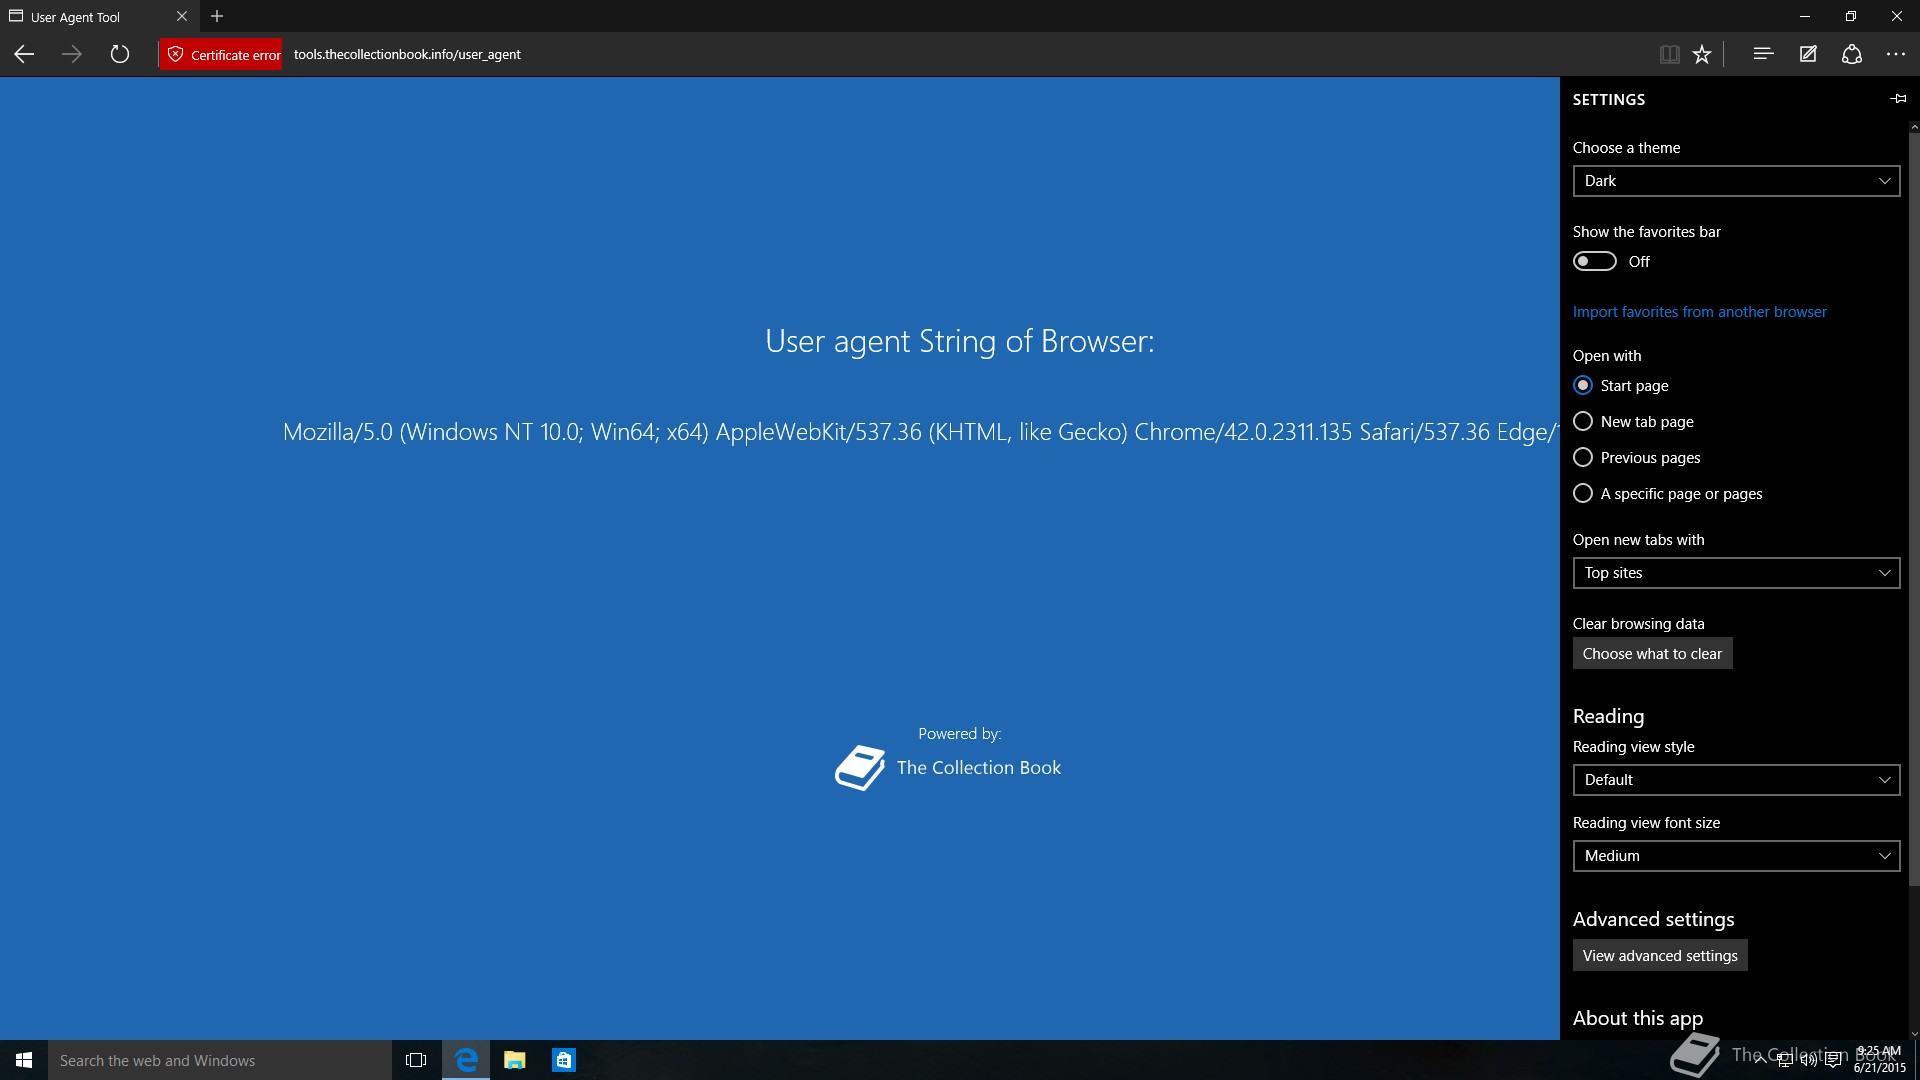Expand the Choose a theme dropdown
The image size is (1920, 1080).
pos(1736,181)
